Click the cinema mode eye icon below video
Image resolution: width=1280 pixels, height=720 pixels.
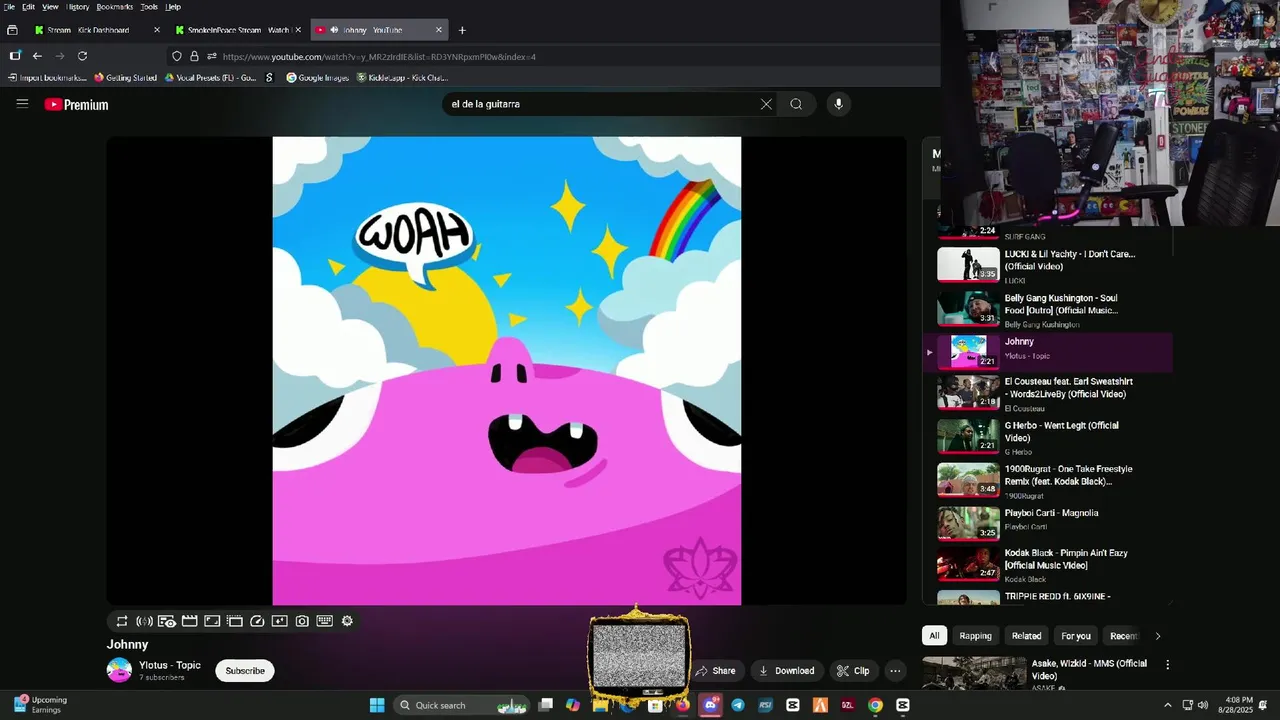167,621
